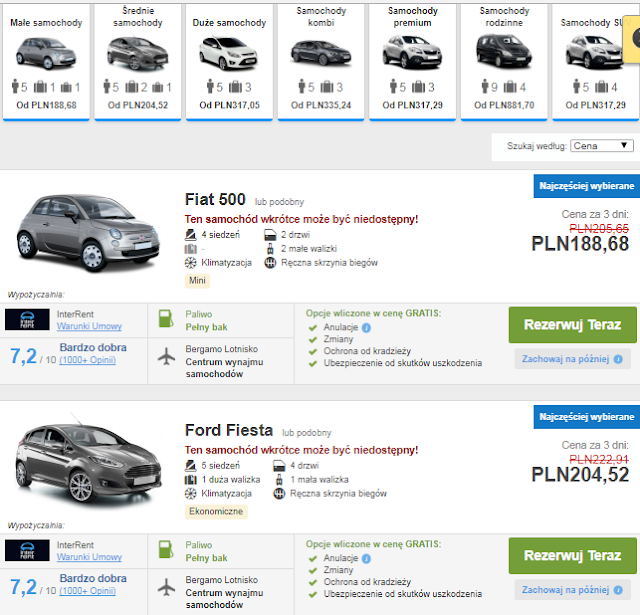Click the info icon on Fiat 500 Zachowaj na później
The height and width of the screenshot is (615, 640).
point(618,359)
